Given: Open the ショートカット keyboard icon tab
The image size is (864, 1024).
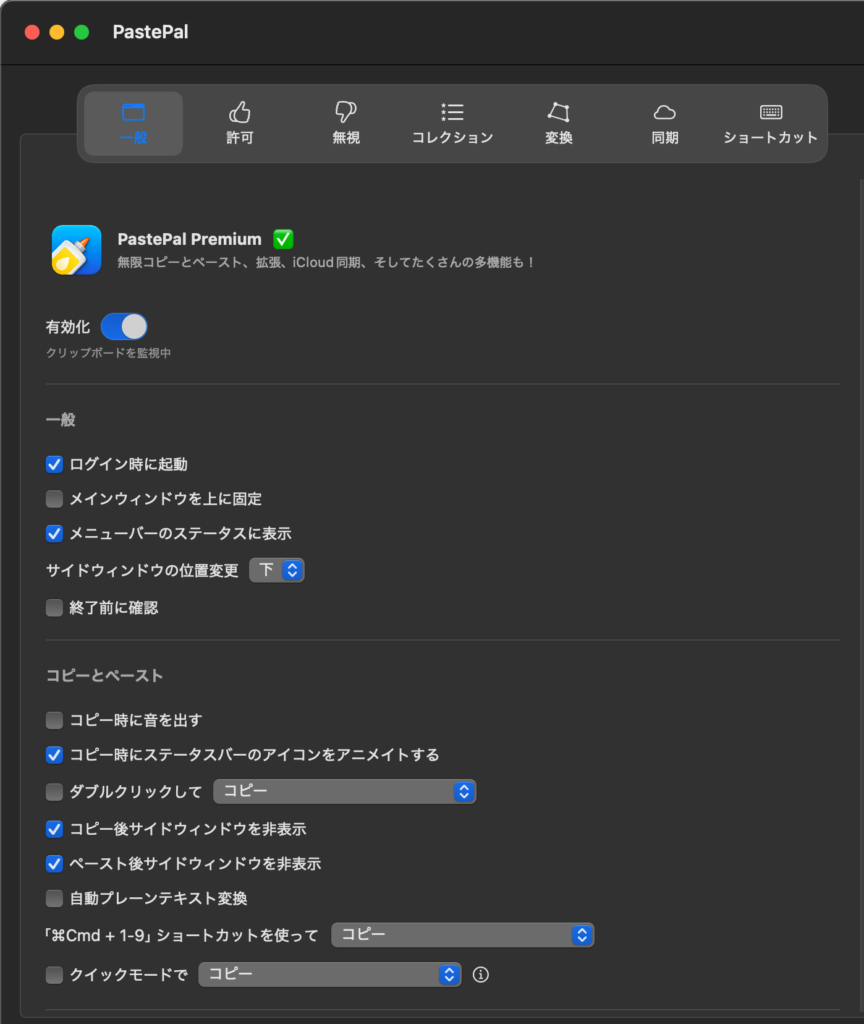Looking at the screenshot, I should coord(770,123).
